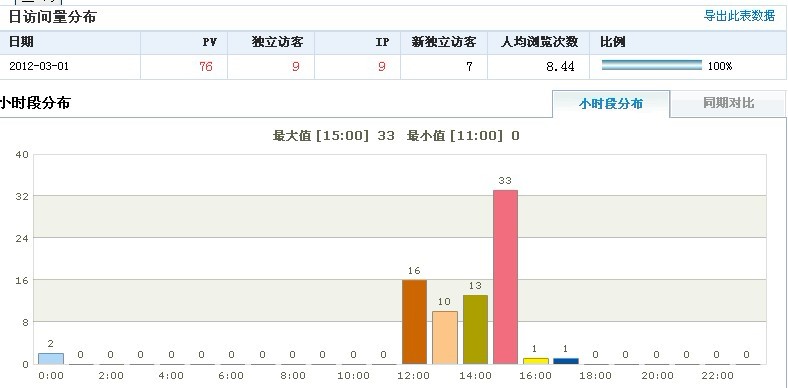
Task: Click the 日期 column header
Action: [21, 42]
